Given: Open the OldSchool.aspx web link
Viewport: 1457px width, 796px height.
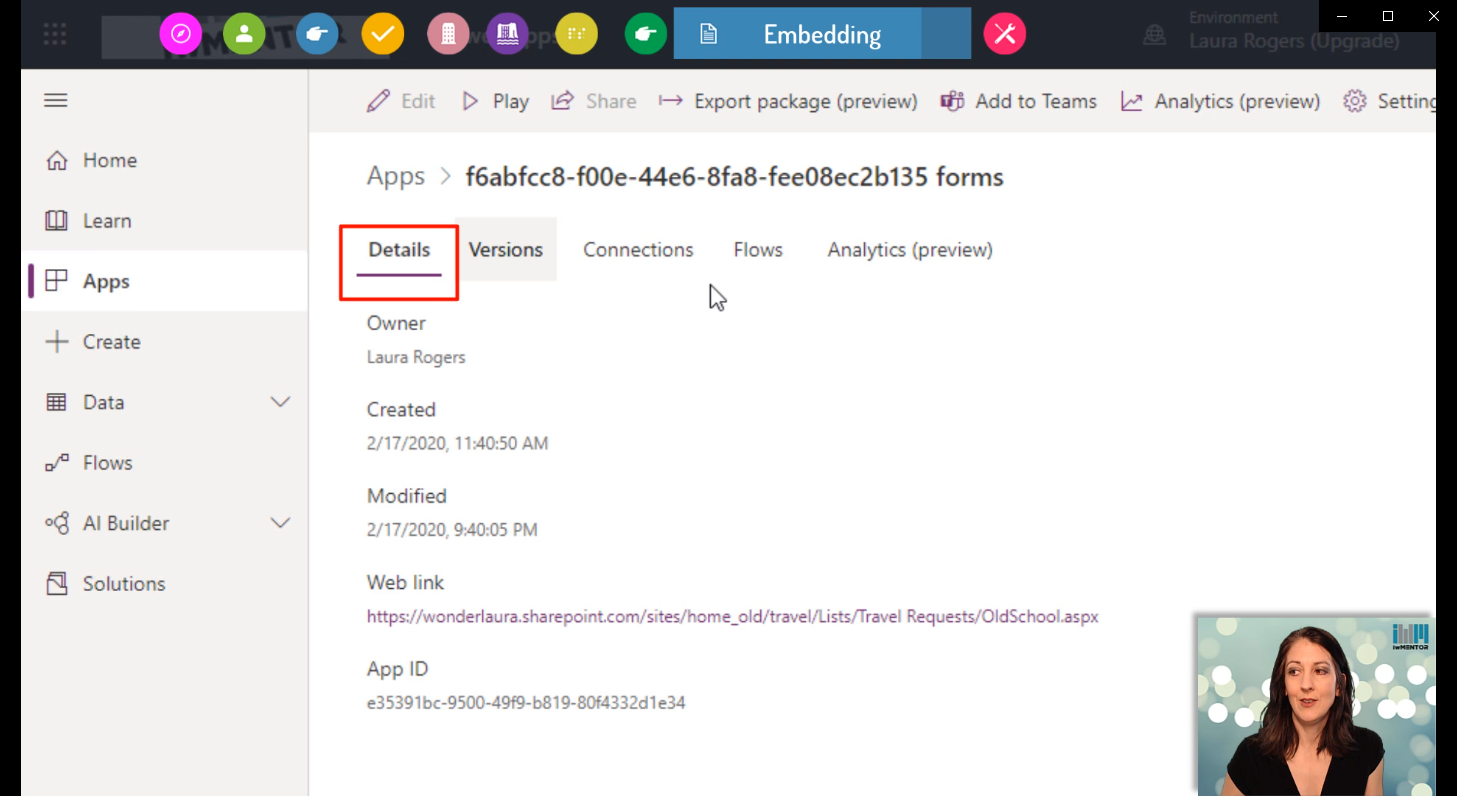Looking at the screenshot, I should (733, 617).
